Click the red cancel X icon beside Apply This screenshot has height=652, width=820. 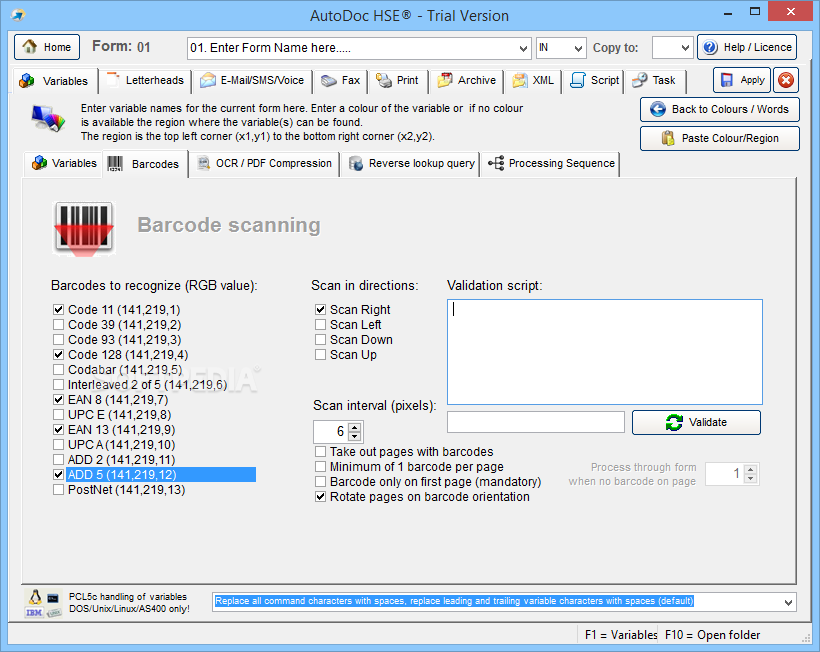tap(785, 80)
